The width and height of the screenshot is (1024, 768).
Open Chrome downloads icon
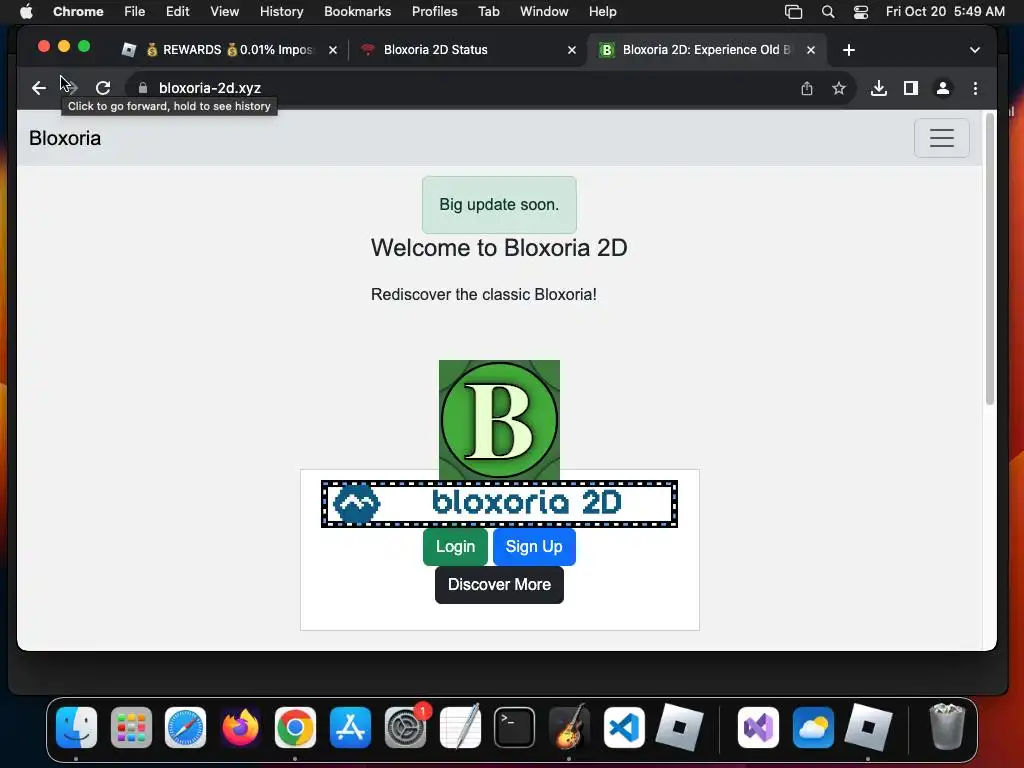pos(879,88)
